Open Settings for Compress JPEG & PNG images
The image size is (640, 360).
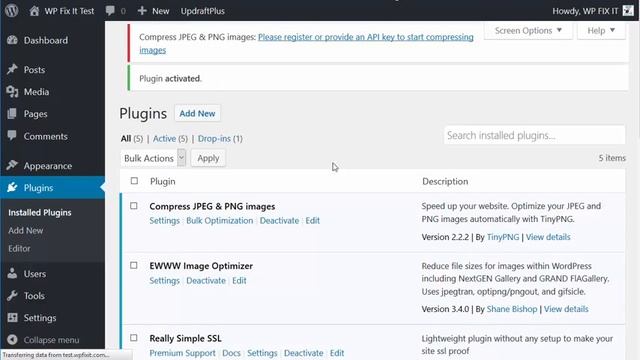[x=164, y=220]
